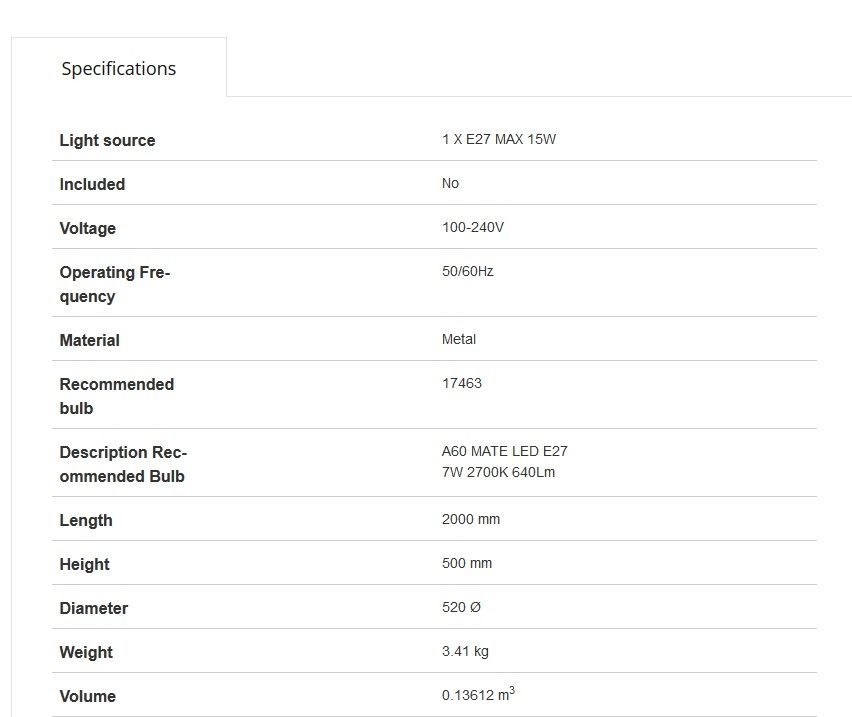Select the Description Recommended Bulb label
Viewport: 852px width, 717px height.
coord(123,464)
